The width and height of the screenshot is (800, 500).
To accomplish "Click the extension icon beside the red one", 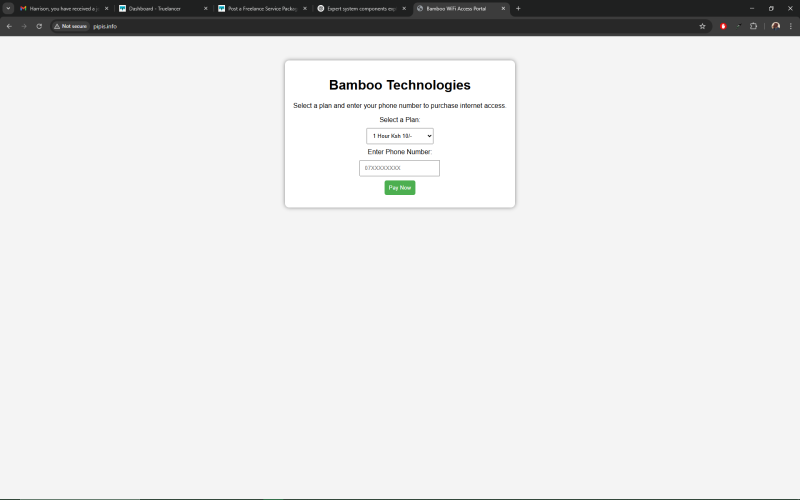I will [x=738, y=26].
